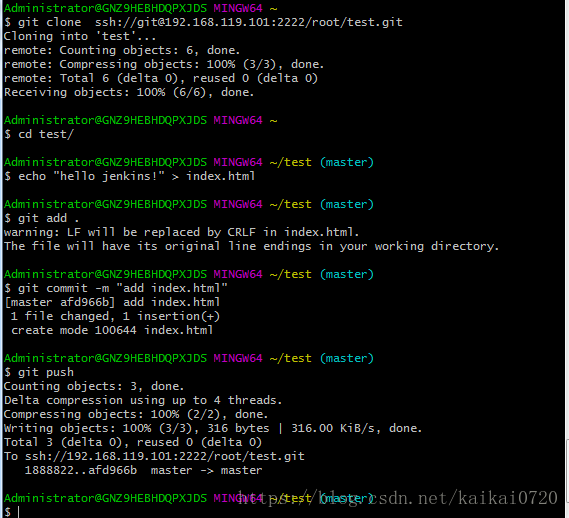
Task: Click the 'To ssh://192.168.119.101:2222/root/test.git' line
Action: (x=154, y=456)
